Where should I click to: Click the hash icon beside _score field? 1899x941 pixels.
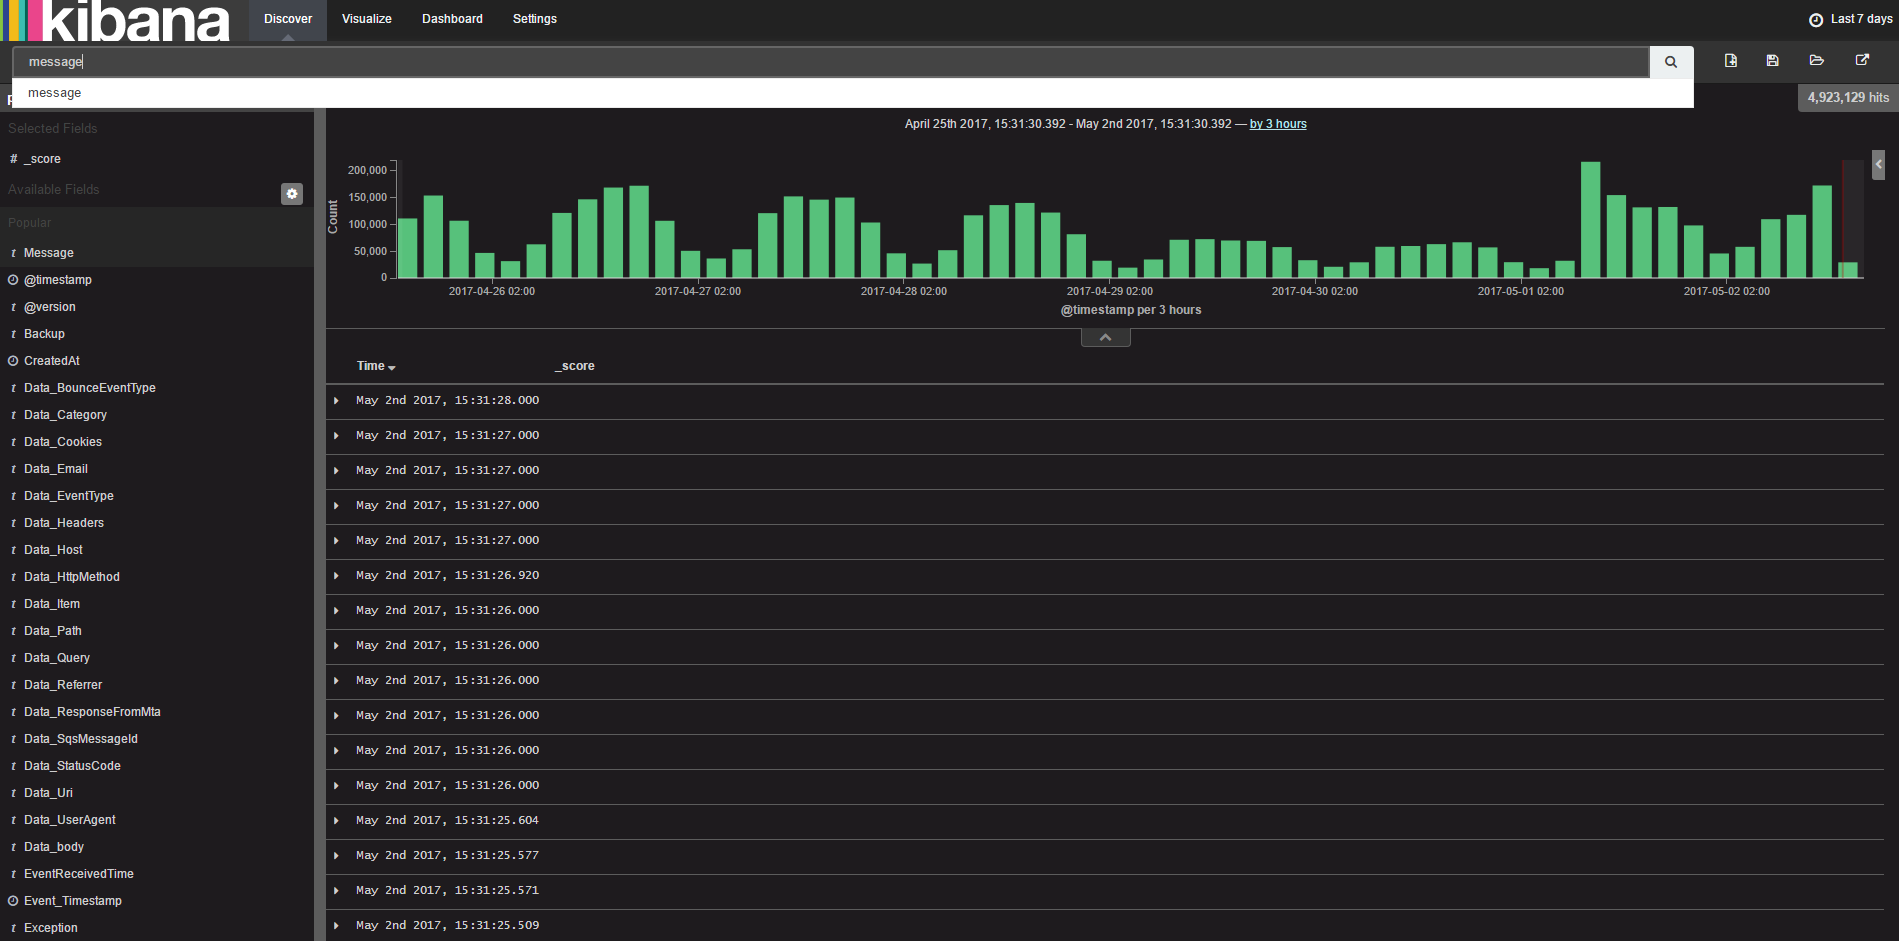[13, 159]
